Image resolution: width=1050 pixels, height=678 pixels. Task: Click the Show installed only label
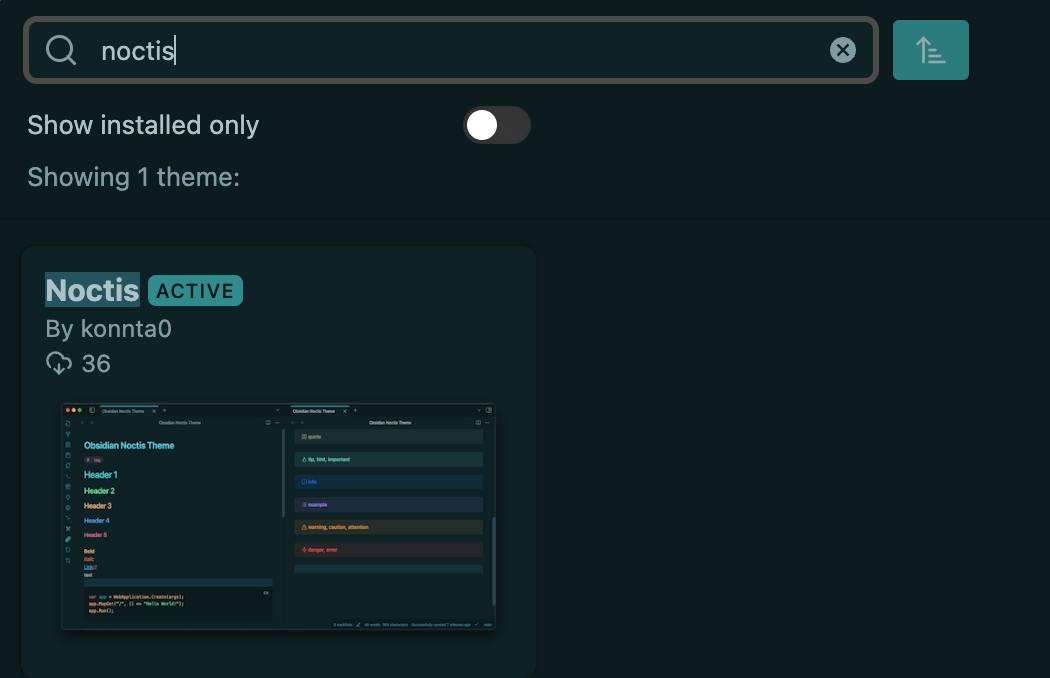[143, 125]
